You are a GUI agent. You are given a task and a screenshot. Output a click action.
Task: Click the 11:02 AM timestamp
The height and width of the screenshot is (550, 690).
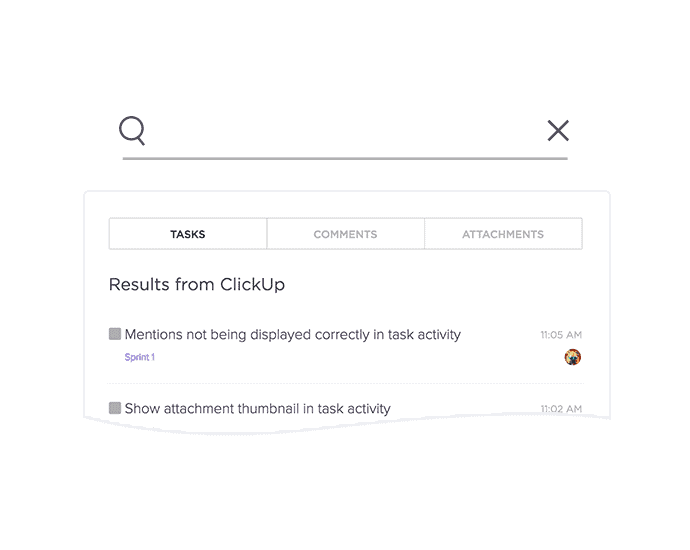click(561, 409)
